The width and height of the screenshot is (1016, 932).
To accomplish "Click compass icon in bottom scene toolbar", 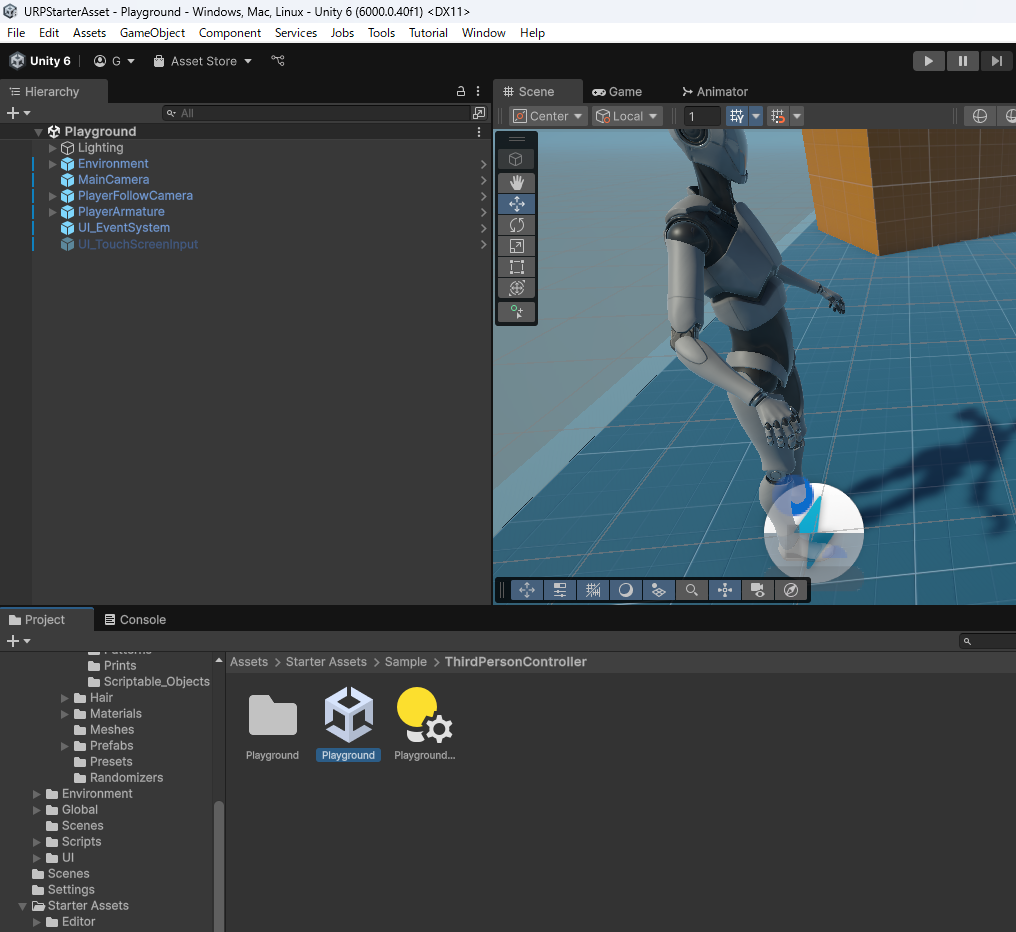I will pyautogui.click(x=791, y=590).
